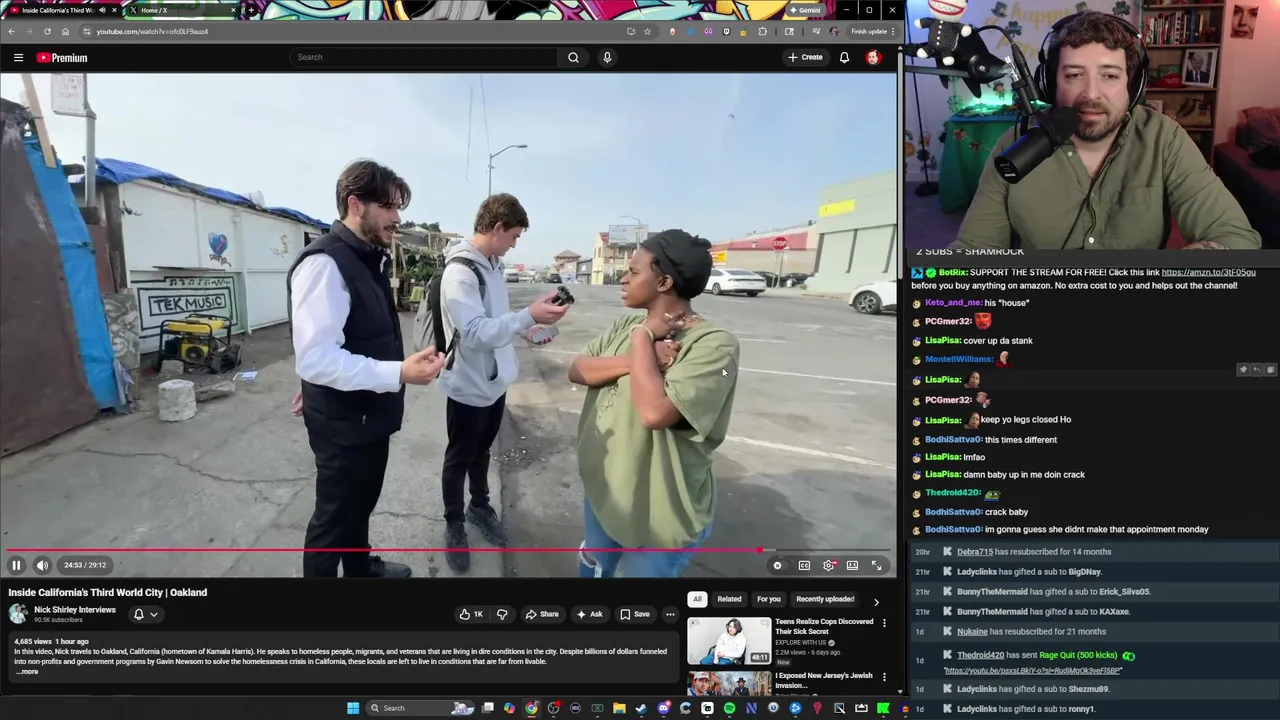Viewport: 1280px width, 720px height.
Task: Open Spotify from the taskbar
Action: click(729, 708)
